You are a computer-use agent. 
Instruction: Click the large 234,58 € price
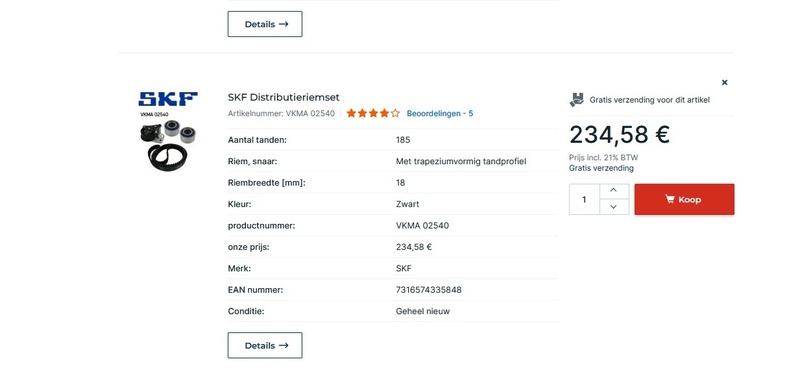click(619, 135)
